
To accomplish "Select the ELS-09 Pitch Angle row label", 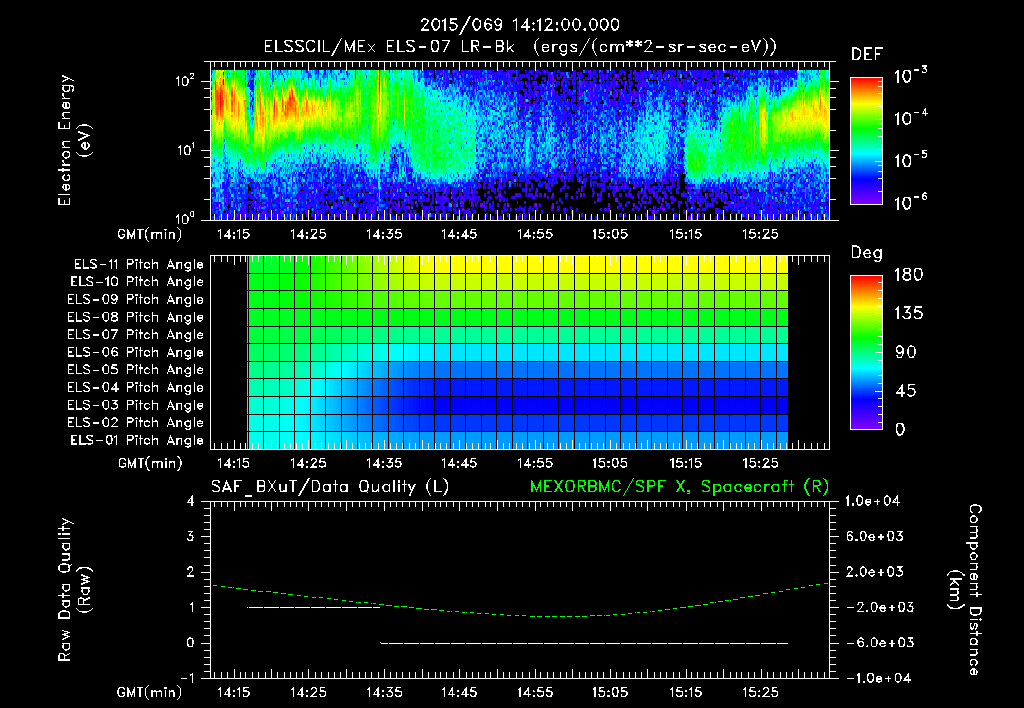I will pyautogui.click(x=136, y=300).
